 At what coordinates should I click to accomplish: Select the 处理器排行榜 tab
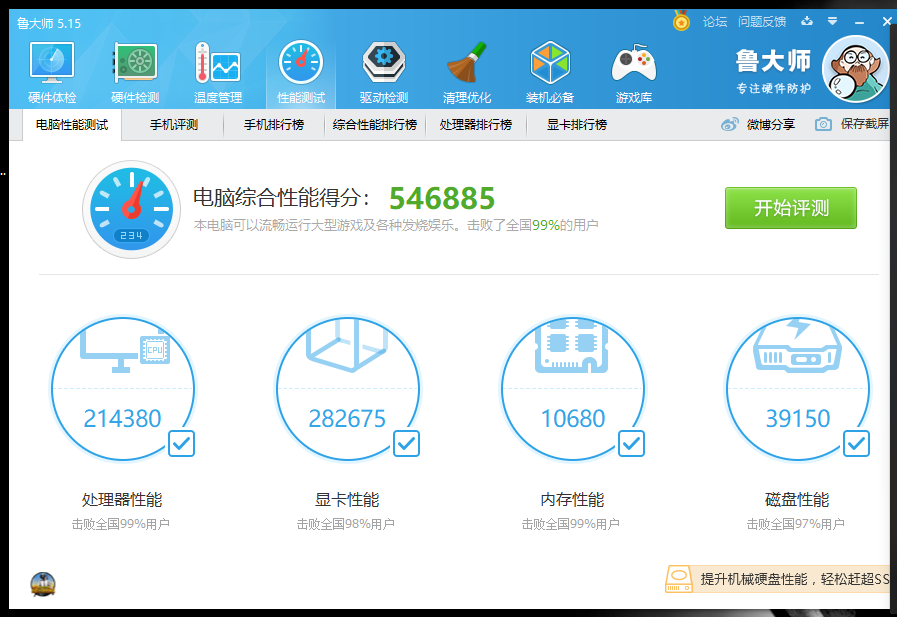point(475,125)
